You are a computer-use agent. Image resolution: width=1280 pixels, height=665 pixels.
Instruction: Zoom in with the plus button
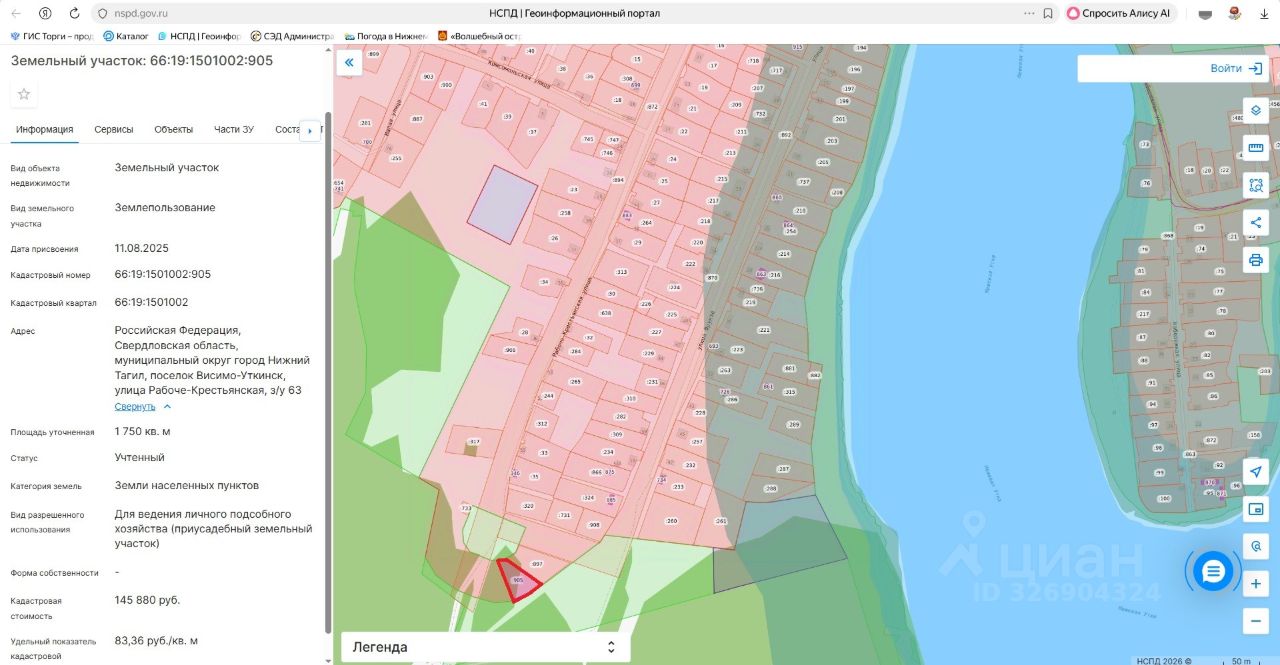click(x=1256, y=583)
